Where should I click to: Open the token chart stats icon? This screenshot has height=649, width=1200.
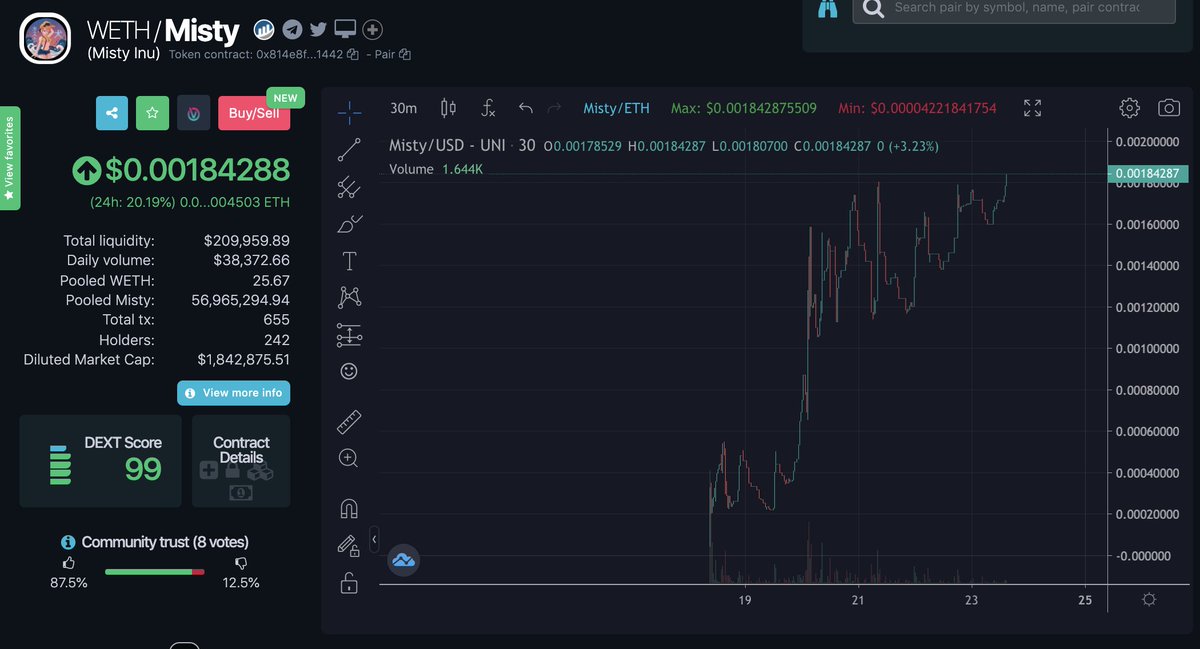point(264,29)
